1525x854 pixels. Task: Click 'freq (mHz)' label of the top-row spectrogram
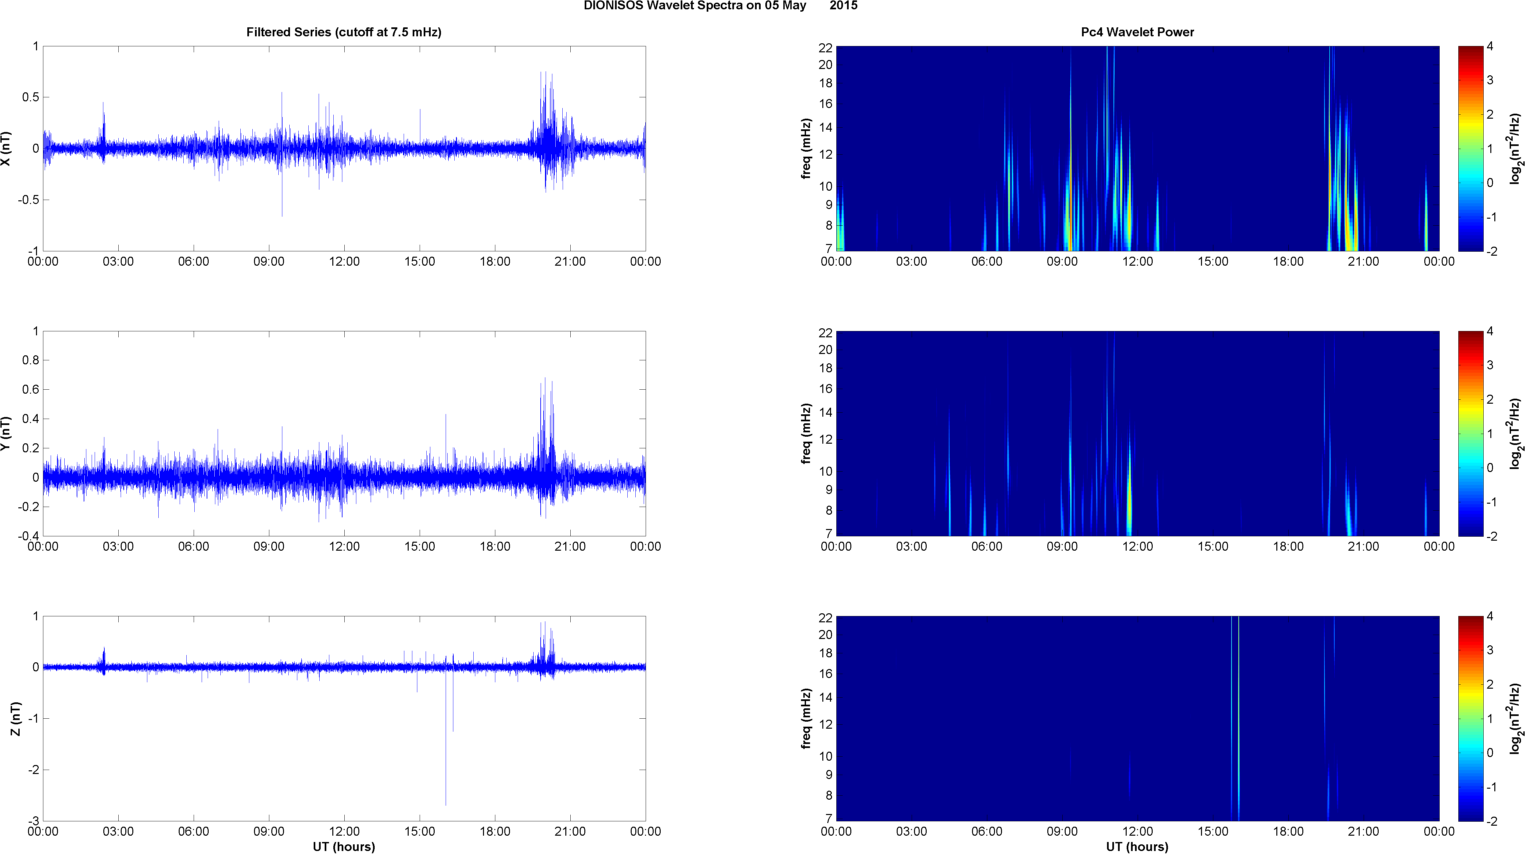[x=806, y=148]
